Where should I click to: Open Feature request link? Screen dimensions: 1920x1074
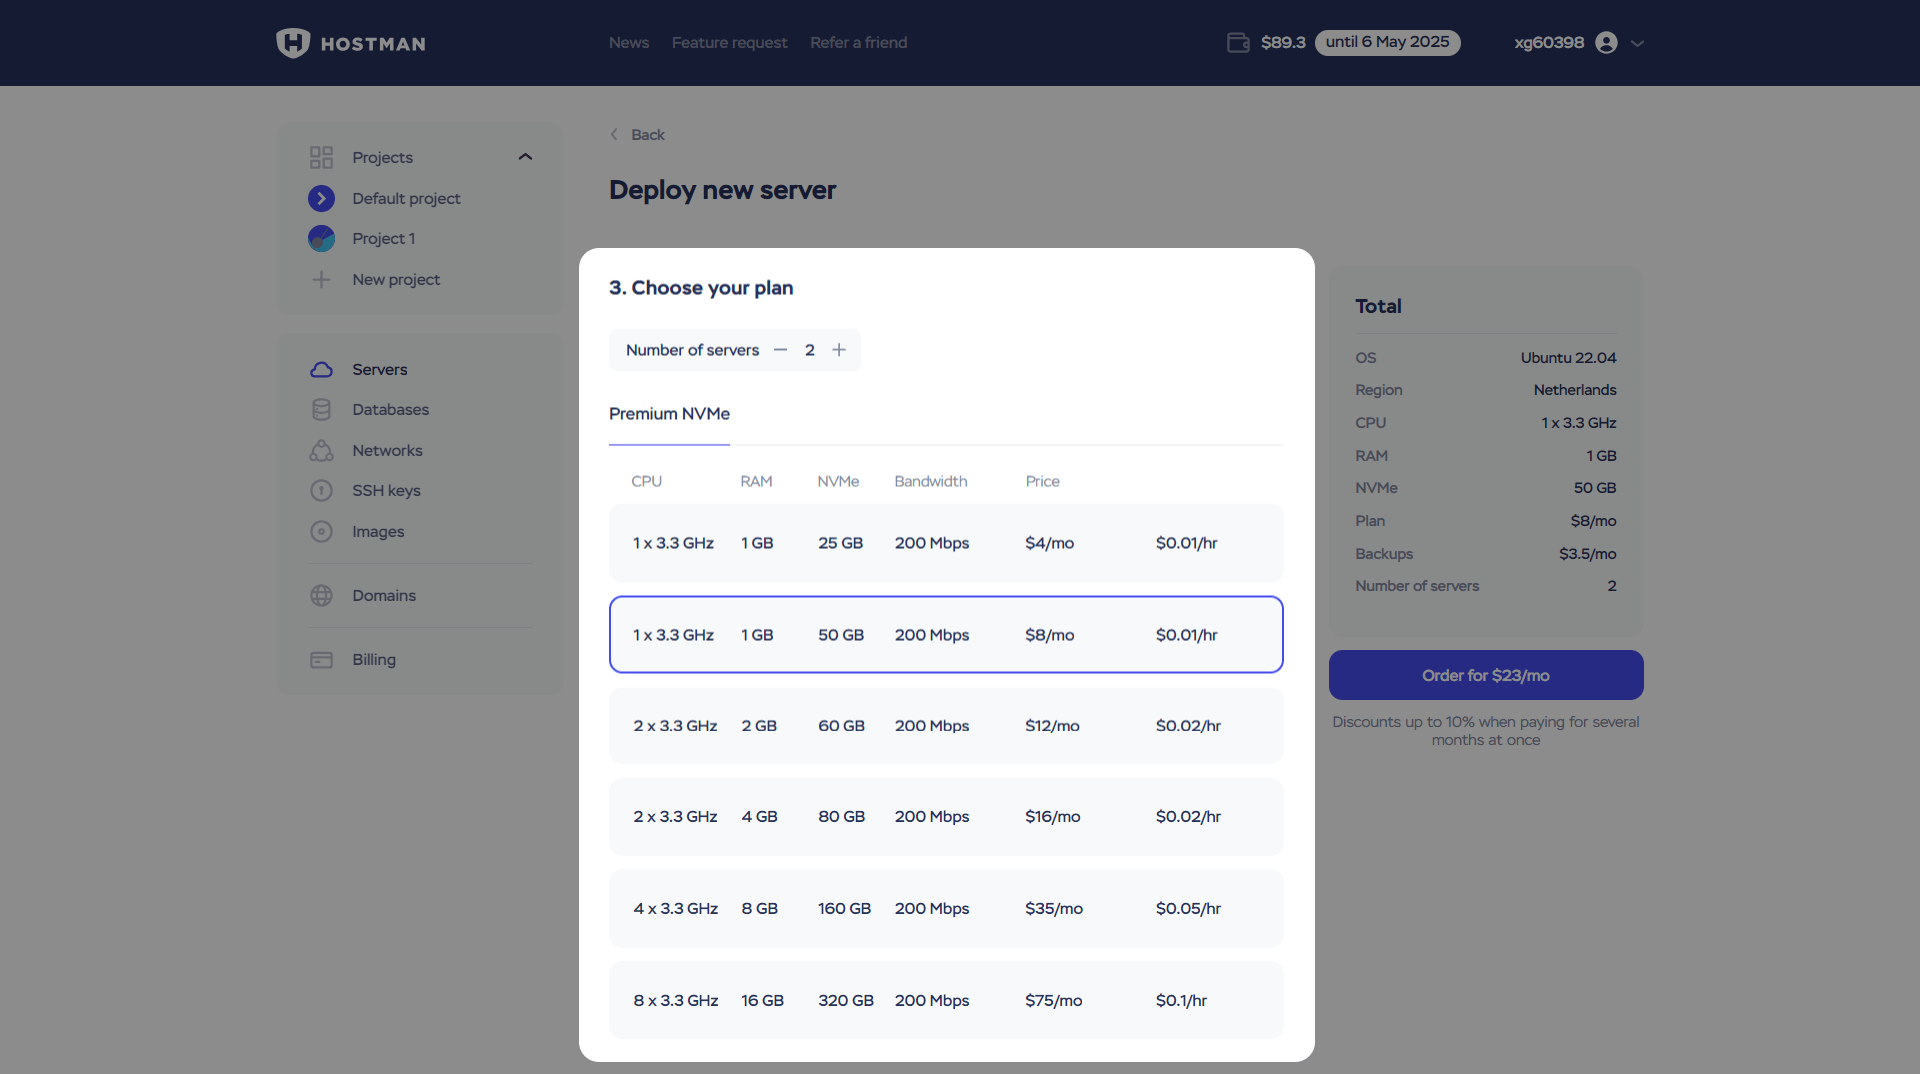pyautogui.click(x=729, y=42)
